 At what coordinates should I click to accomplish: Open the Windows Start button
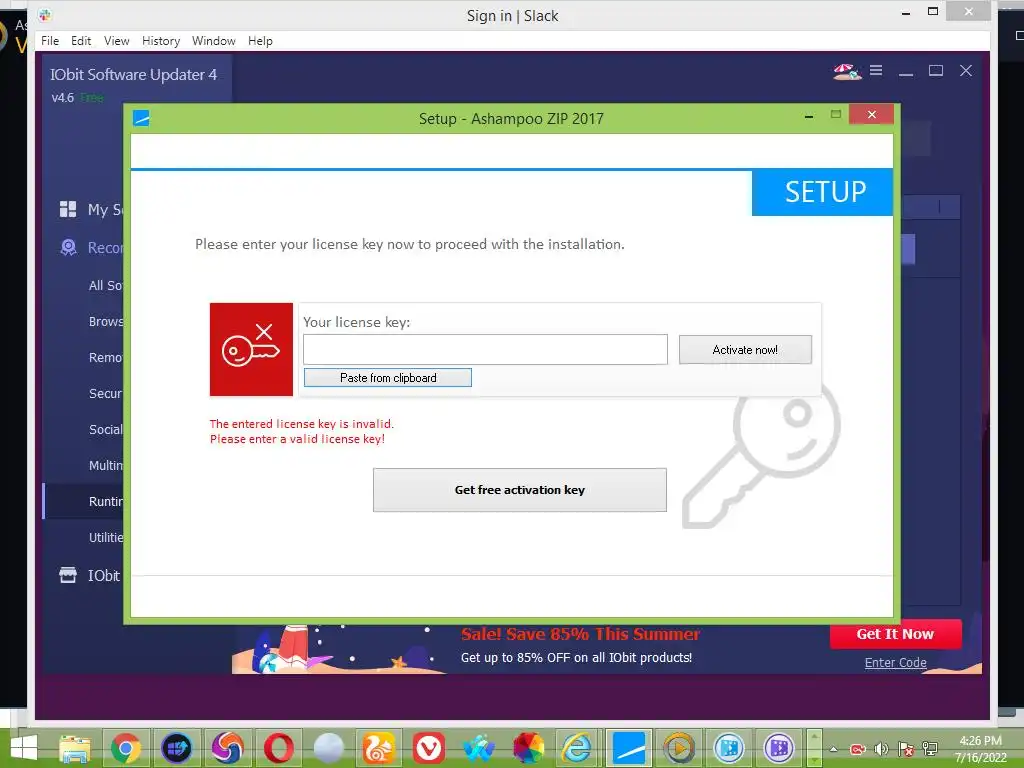(x=24, y=748)
